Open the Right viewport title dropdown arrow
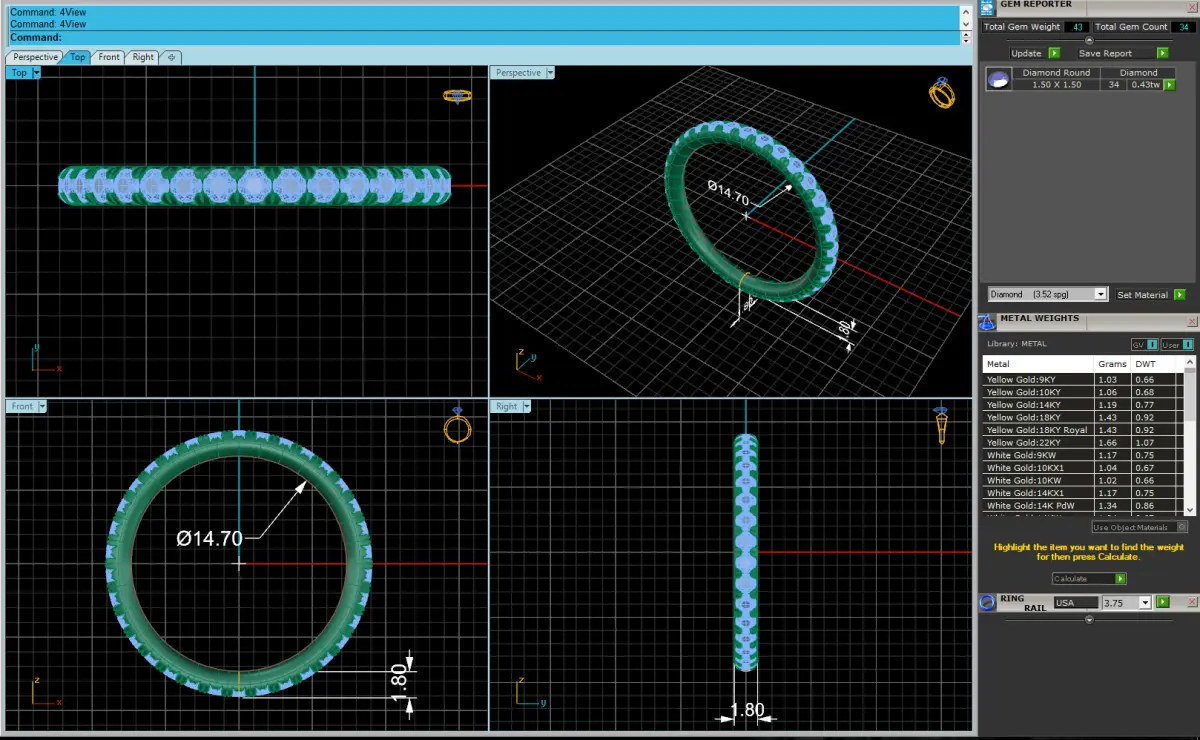This screenshot has height=740, width=1200. (x=526, y=407)
